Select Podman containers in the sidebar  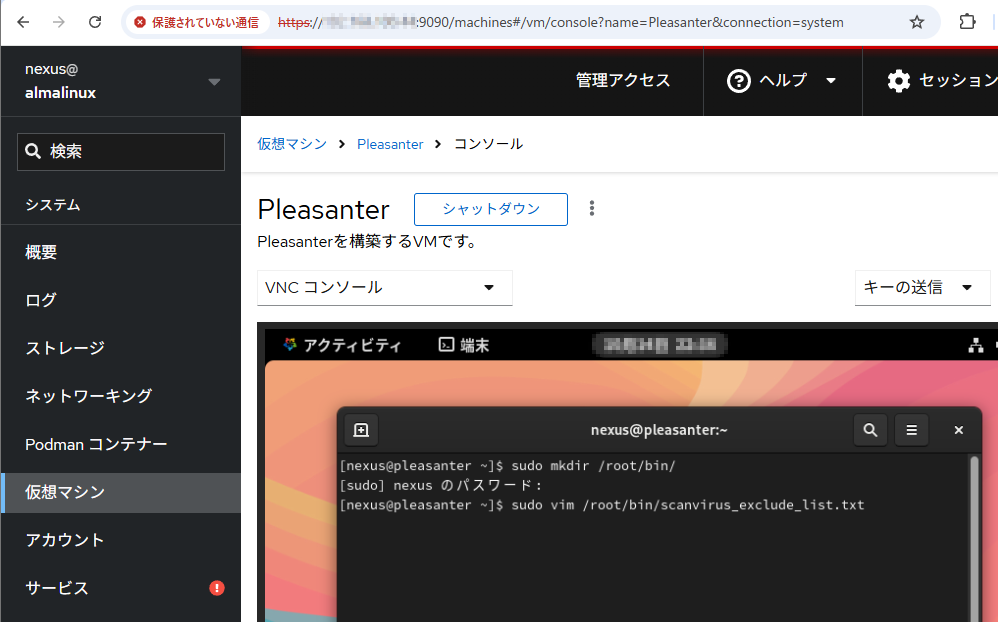click(96, 444)
